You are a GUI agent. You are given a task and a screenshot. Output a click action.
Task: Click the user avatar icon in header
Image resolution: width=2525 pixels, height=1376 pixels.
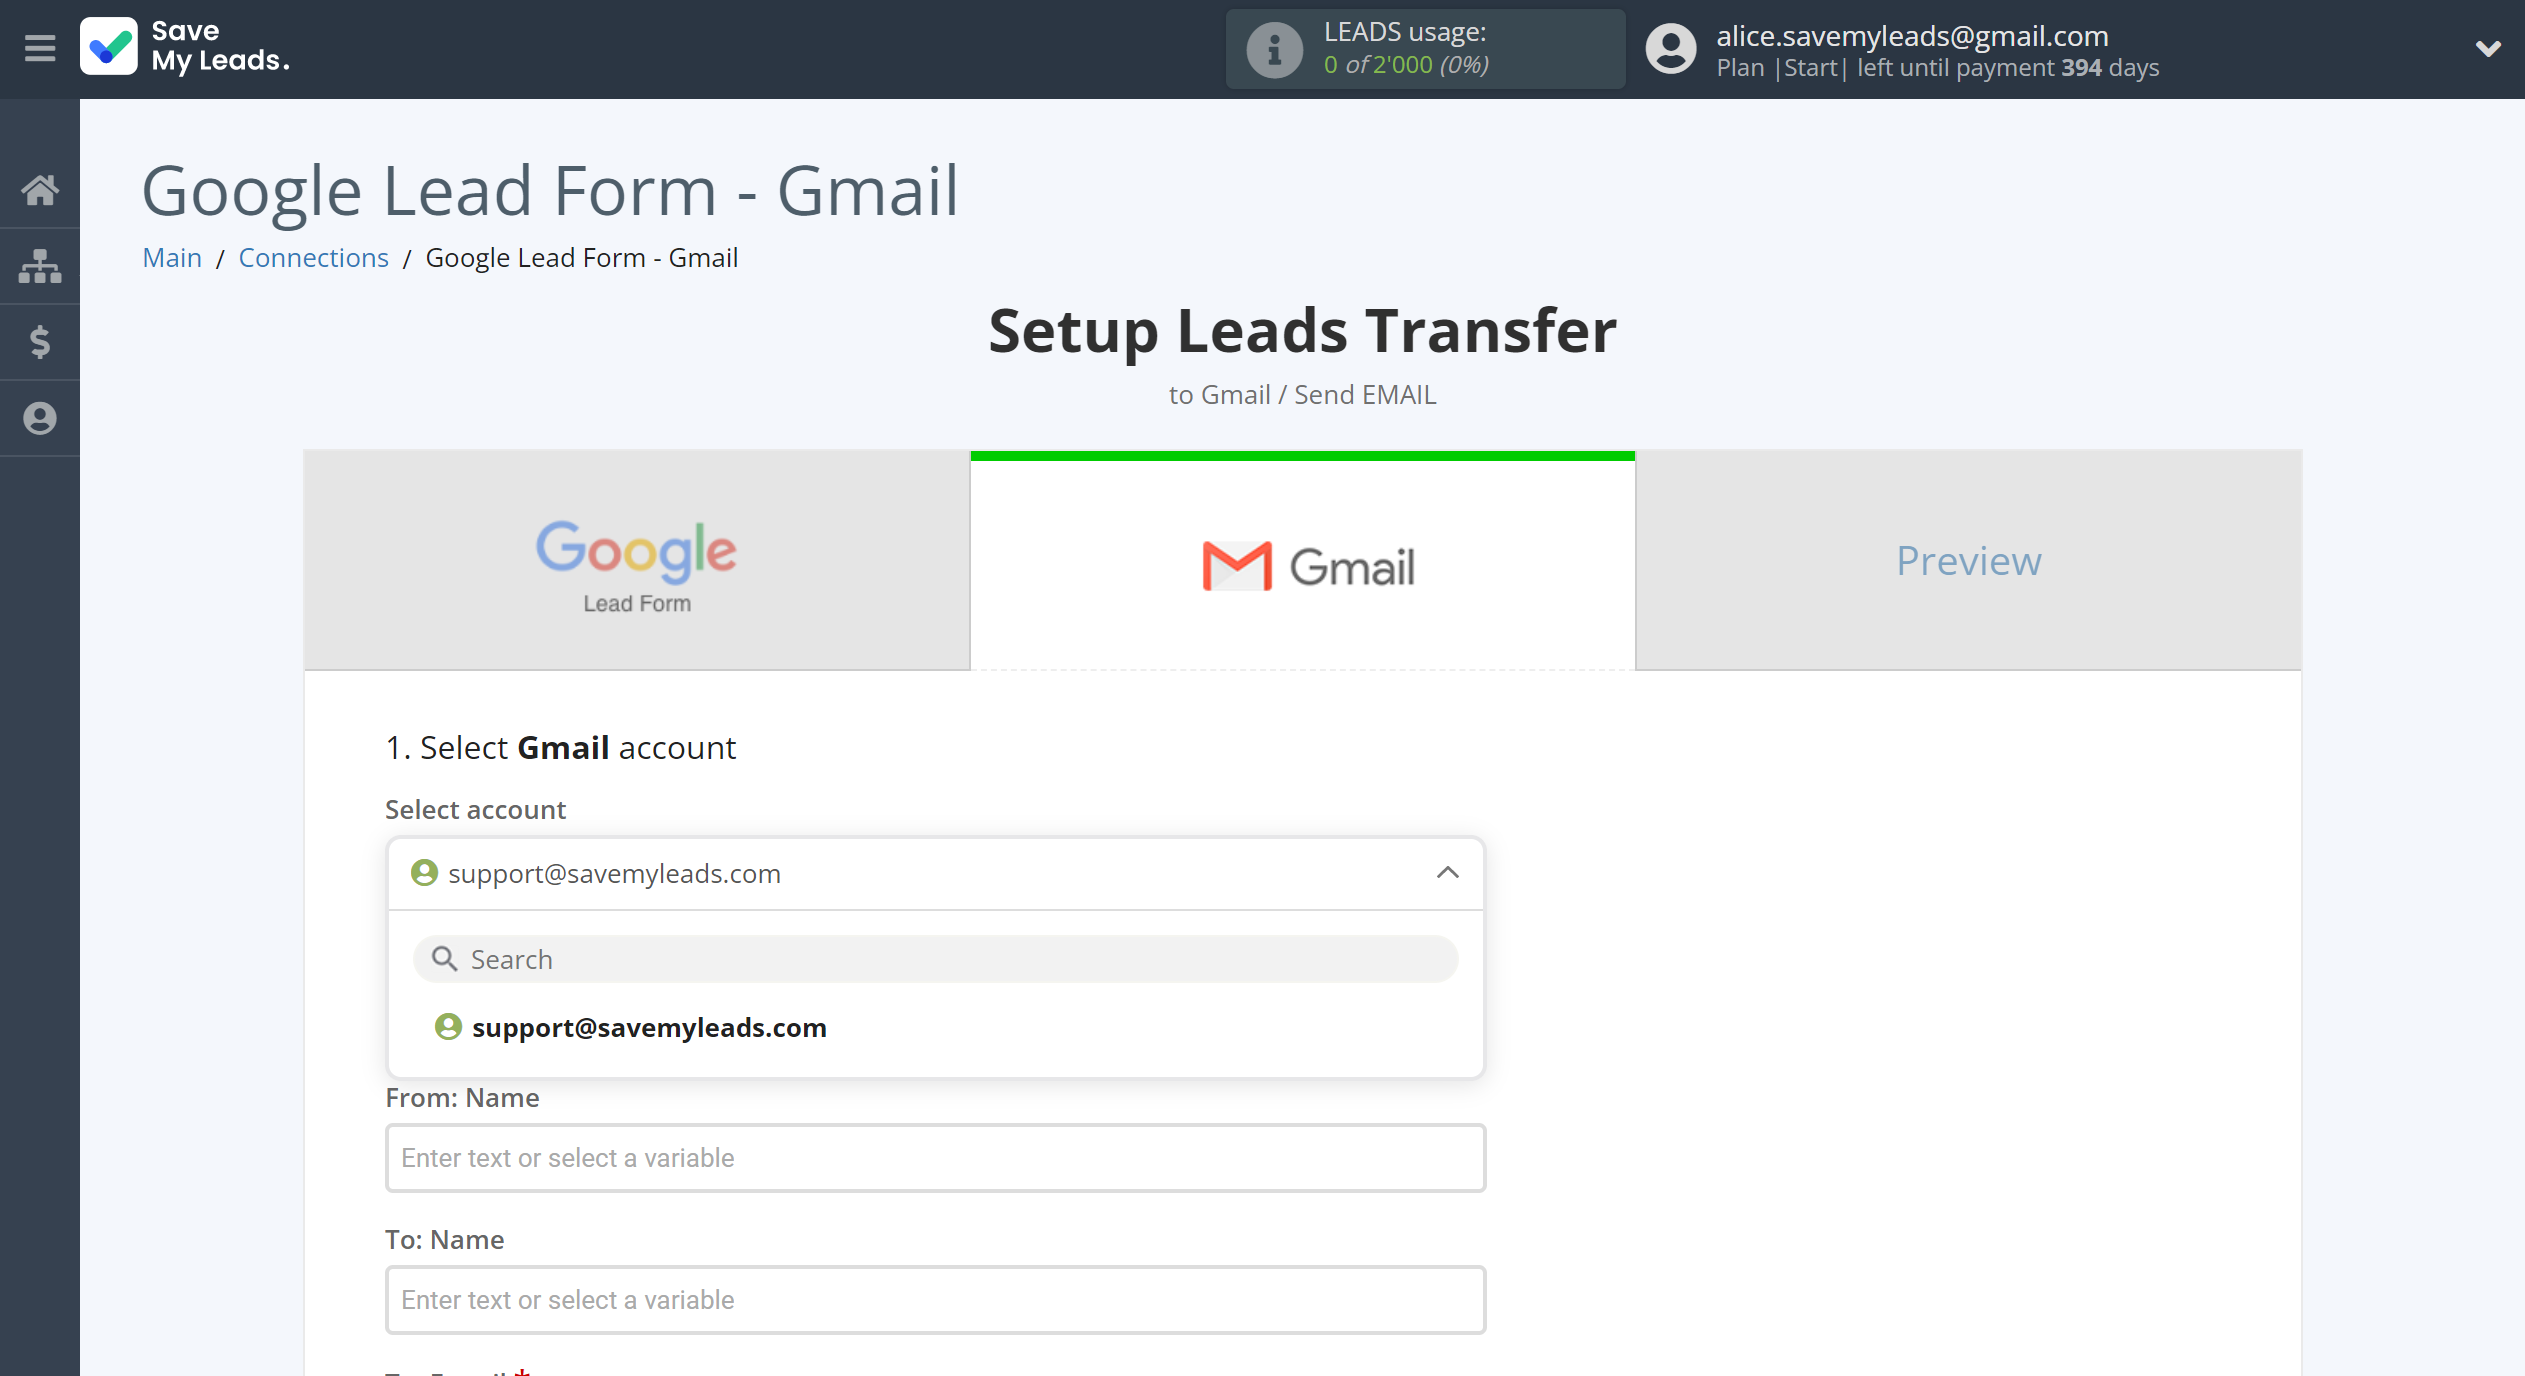pos(1671,49)
